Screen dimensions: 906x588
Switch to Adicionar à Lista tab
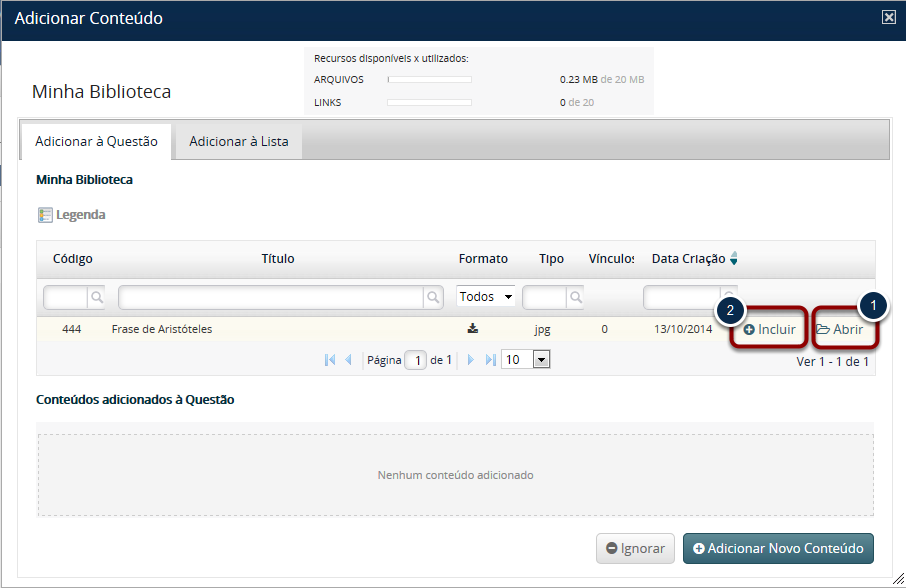[239, 142]
